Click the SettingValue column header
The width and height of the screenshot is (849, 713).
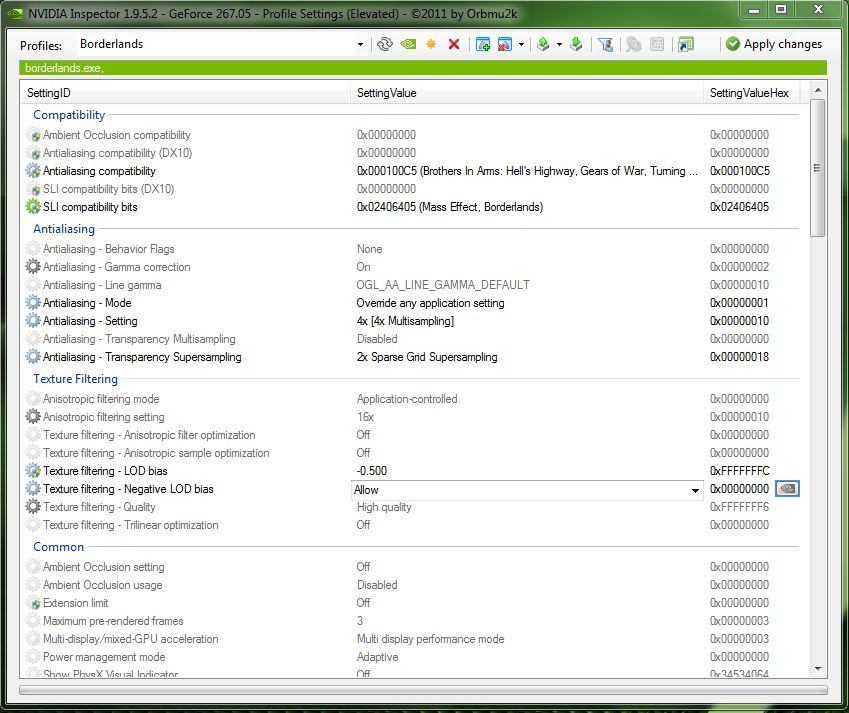coord(526,93)
